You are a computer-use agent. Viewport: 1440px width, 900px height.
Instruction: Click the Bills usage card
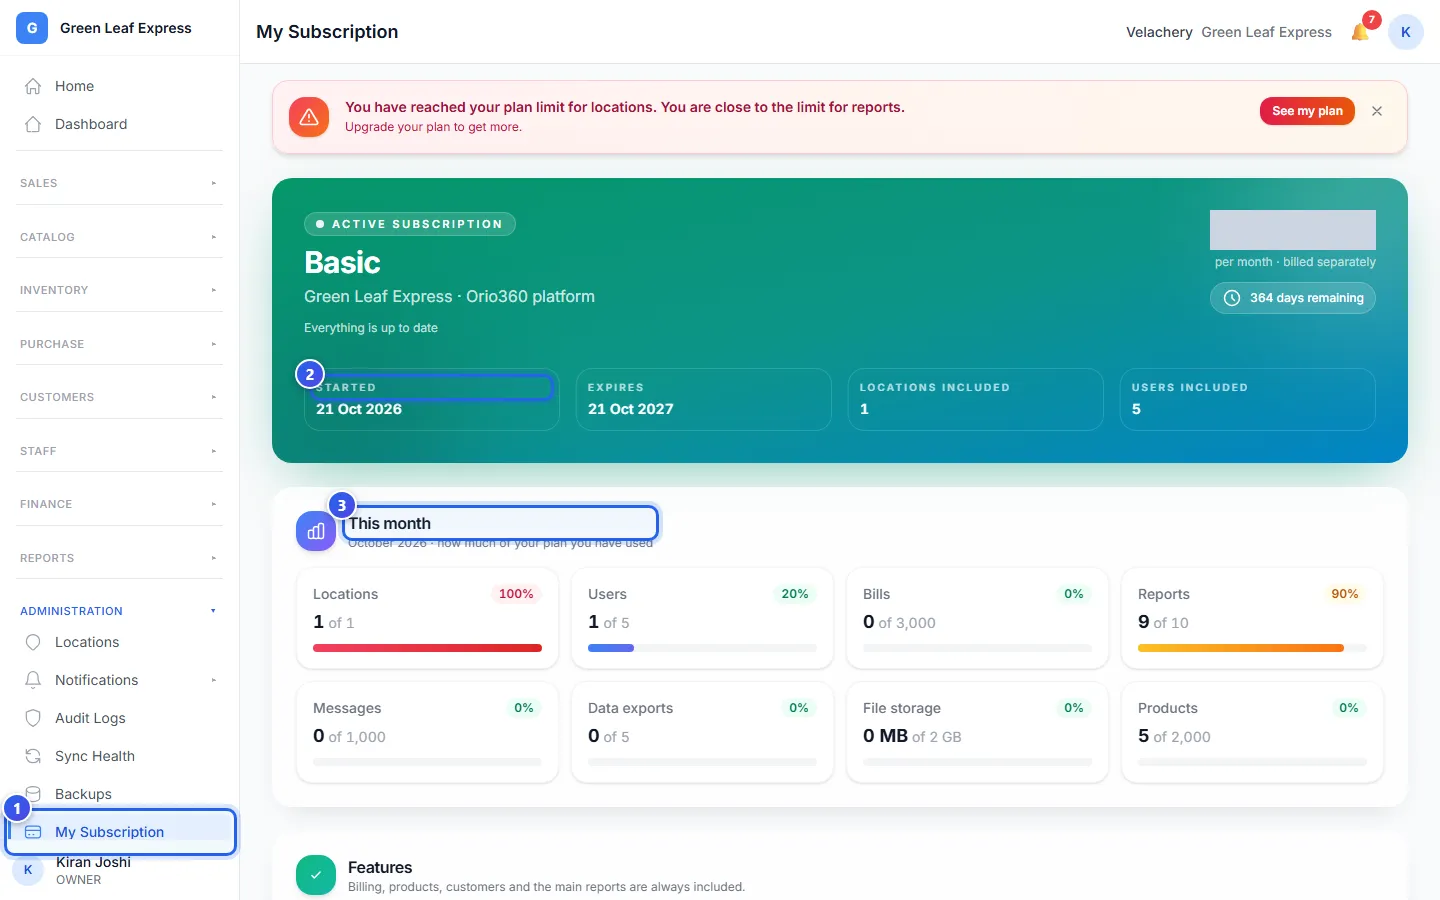977,619
